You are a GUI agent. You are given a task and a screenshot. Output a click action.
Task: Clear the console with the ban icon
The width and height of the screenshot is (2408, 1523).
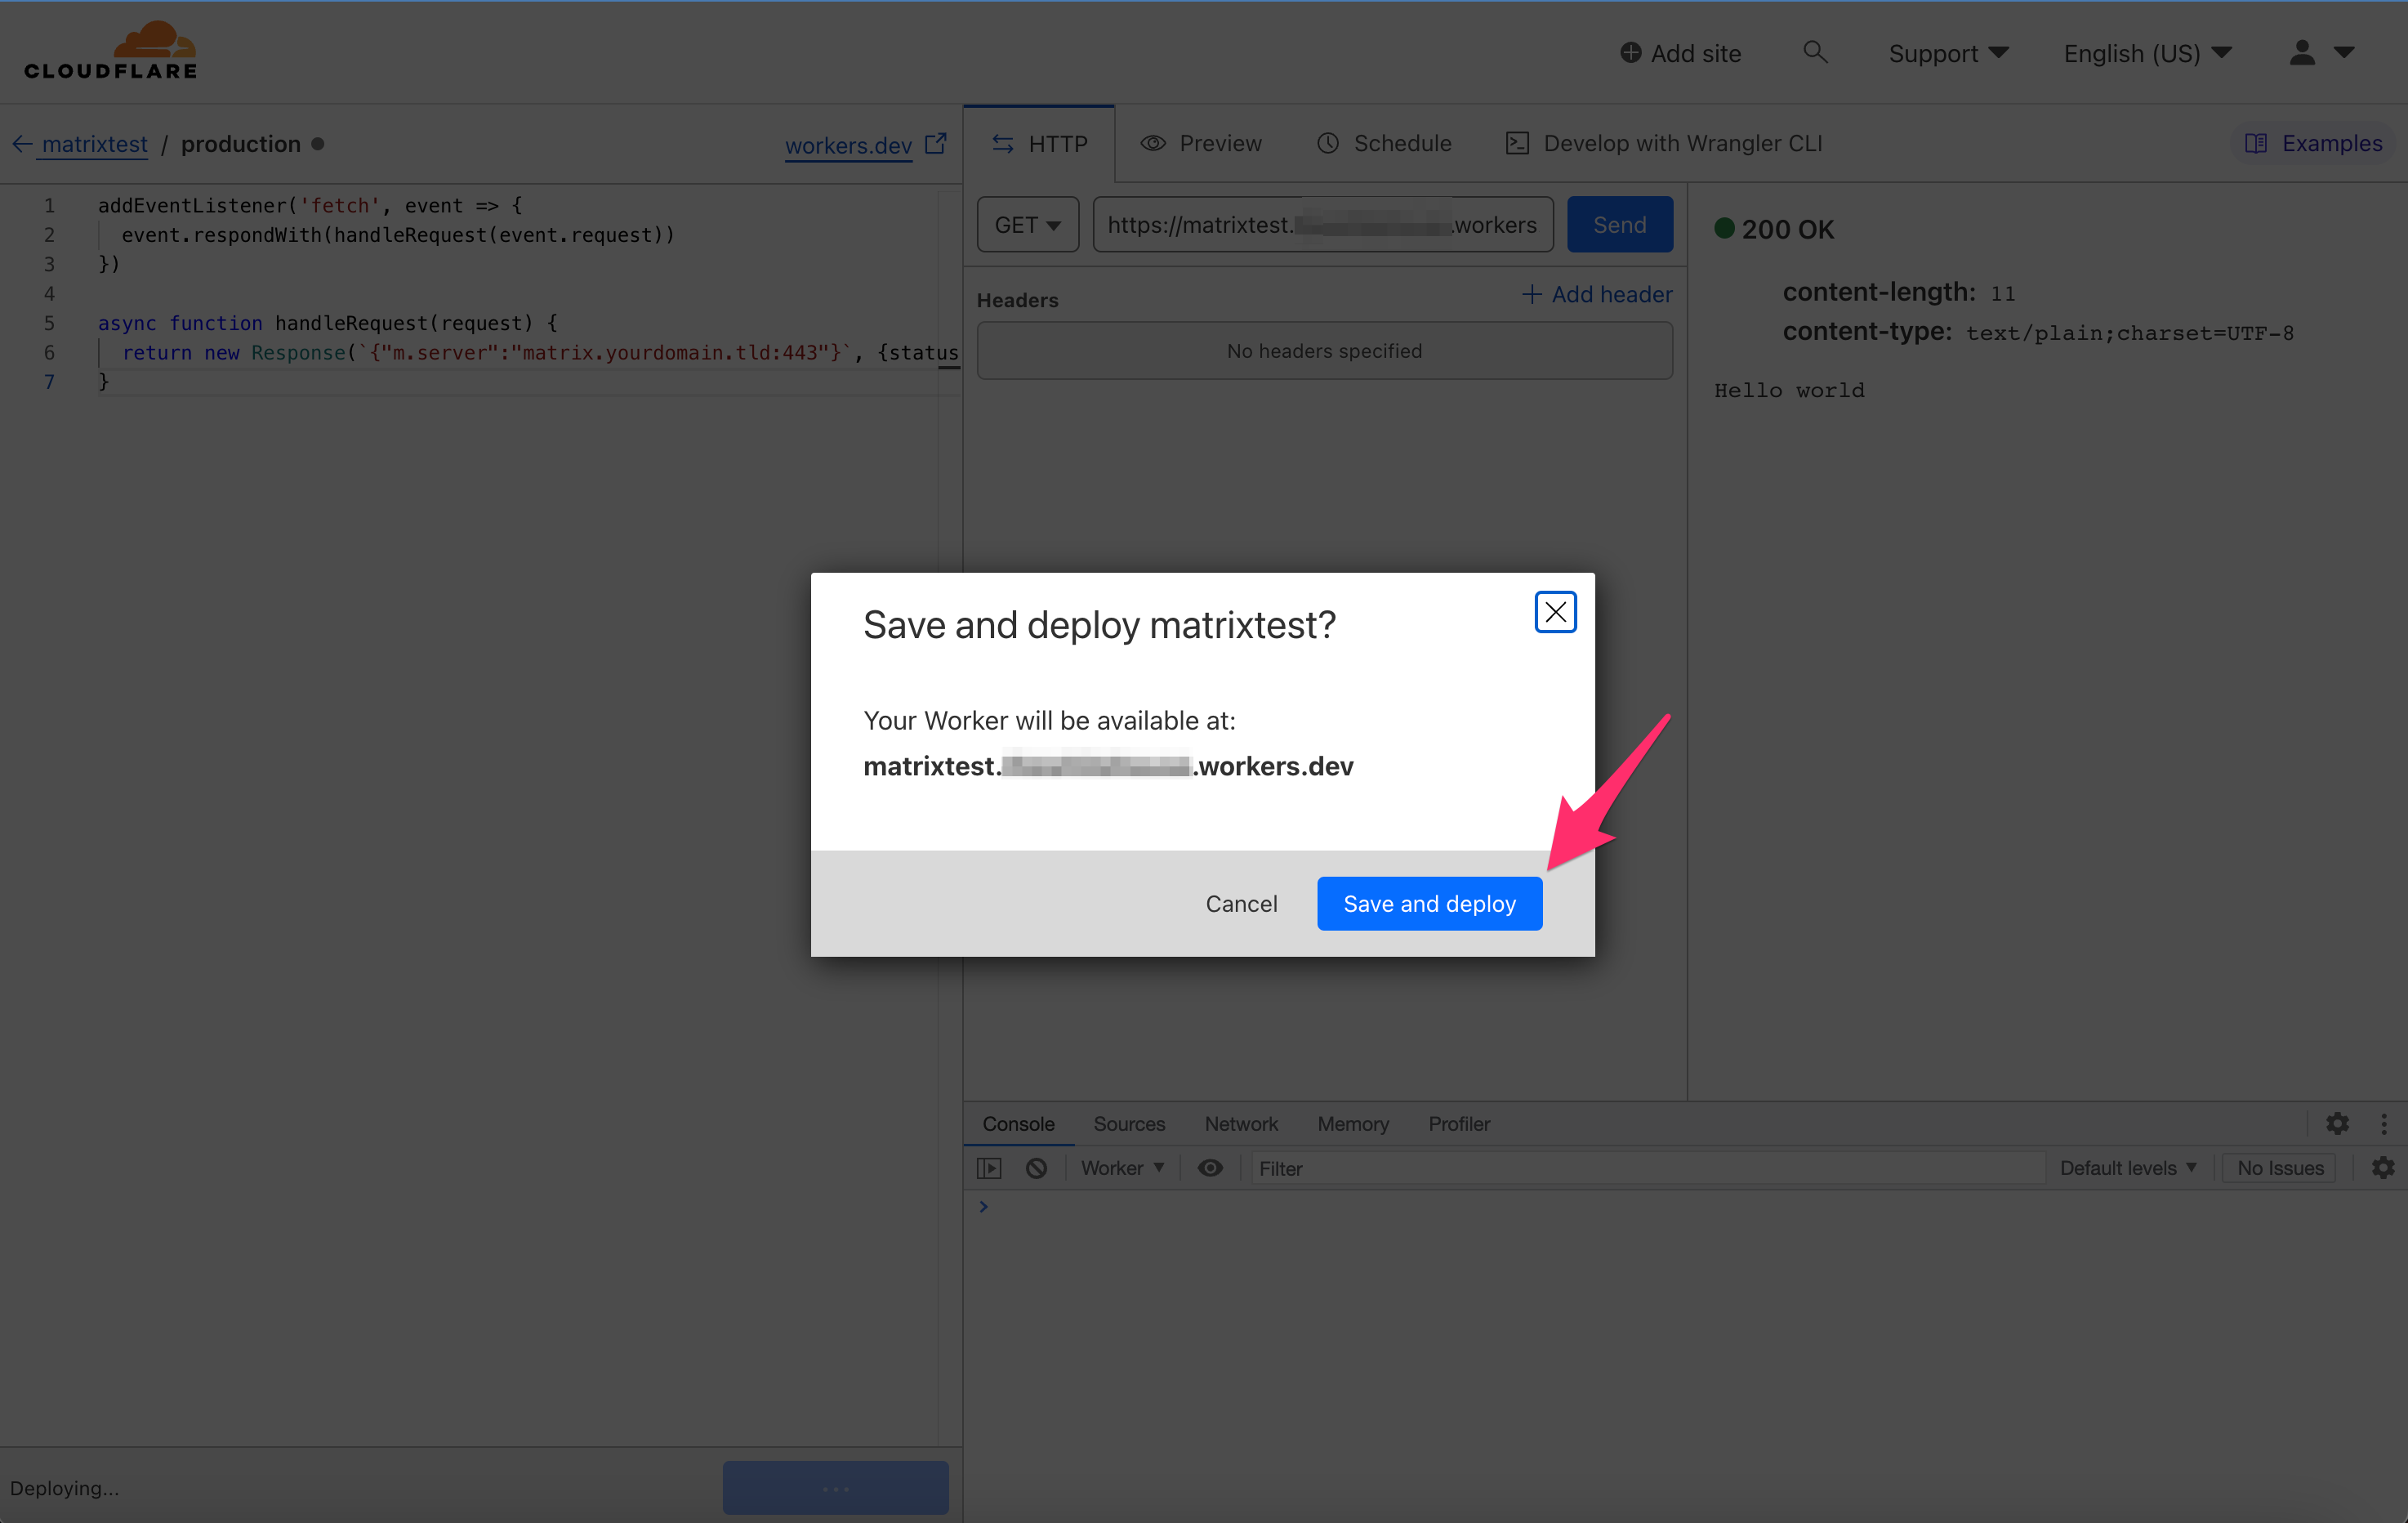coord(1036,1168)
